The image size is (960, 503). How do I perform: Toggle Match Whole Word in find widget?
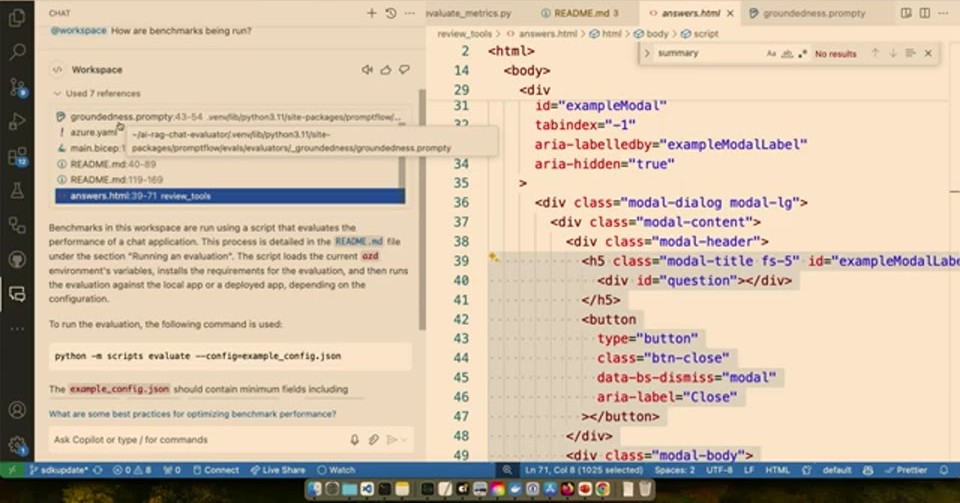pos(787,53)
